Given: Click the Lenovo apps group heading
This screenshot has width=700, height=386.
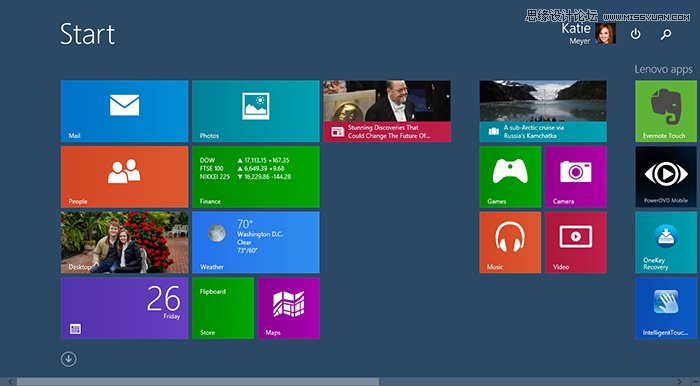Looking at the screenshot, I should tap(663, 69).
